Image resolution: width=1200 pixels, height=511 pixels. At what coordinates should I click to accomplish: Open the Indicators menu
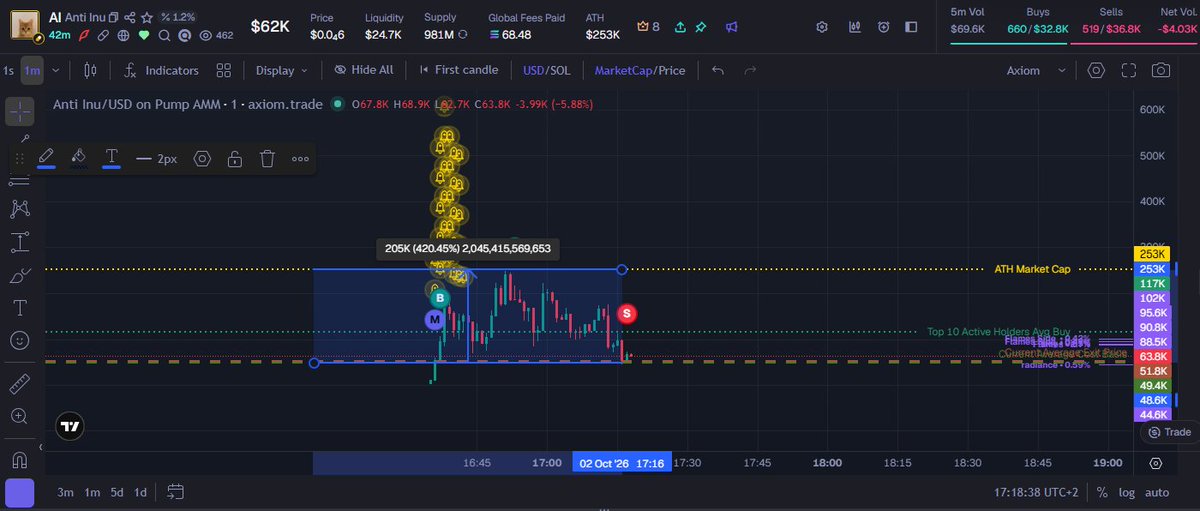161,70
